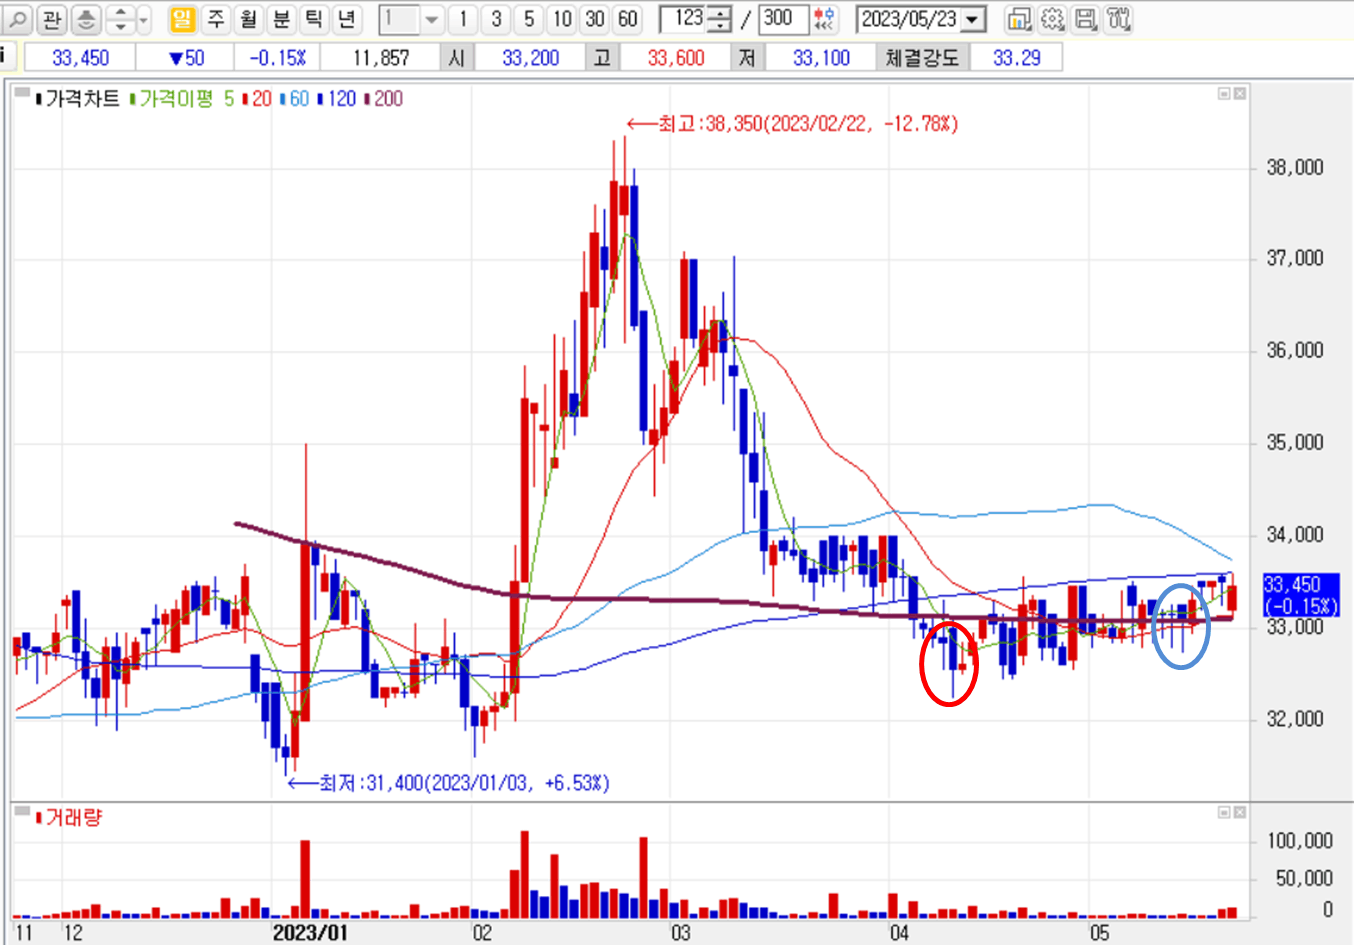
Task: Click the round icon next to 관
Action: (x=87, y=19)
